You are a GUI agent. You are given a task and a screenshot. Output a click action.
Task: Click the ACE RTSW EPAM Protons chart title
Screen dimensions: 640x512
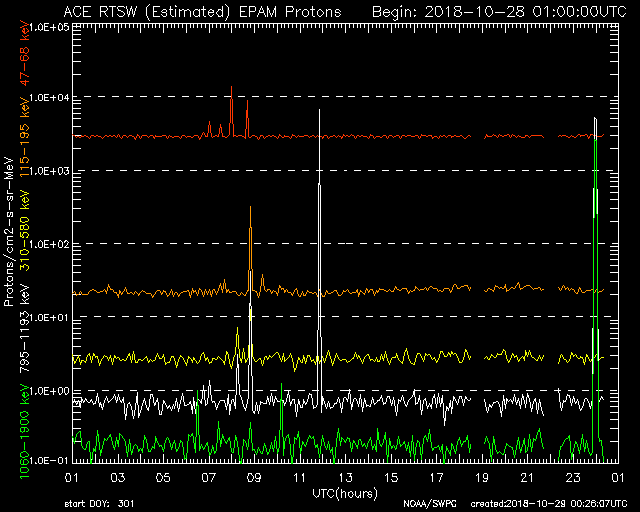201,11
